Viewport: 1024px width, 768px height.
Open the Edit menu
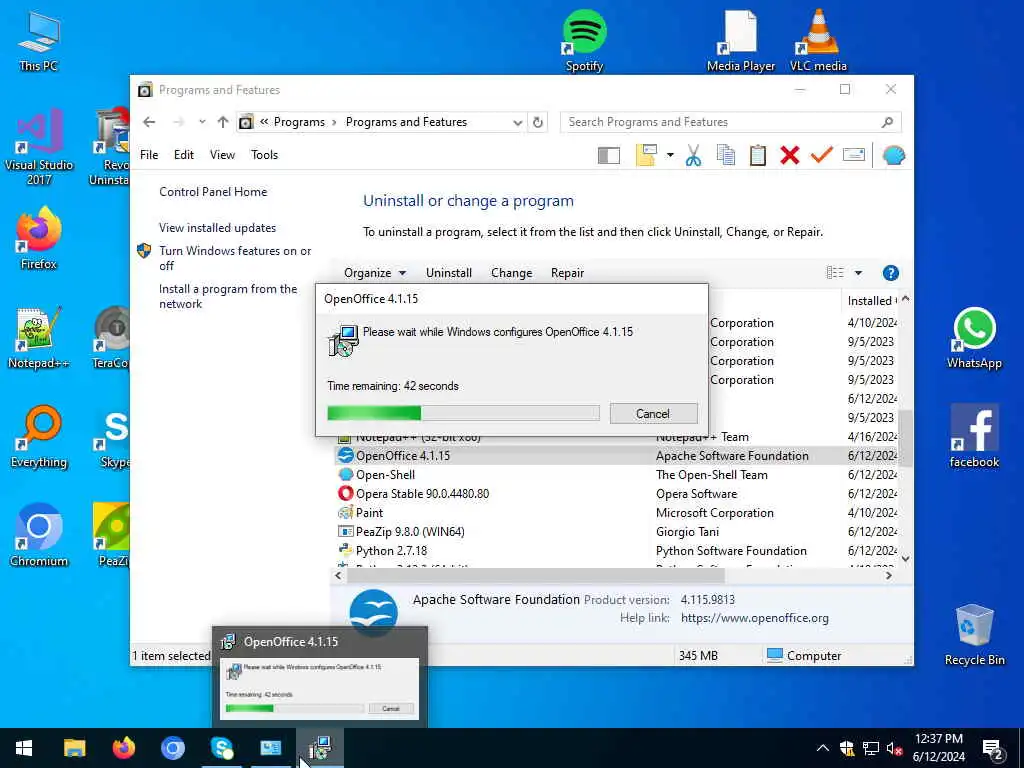point(184,155)
